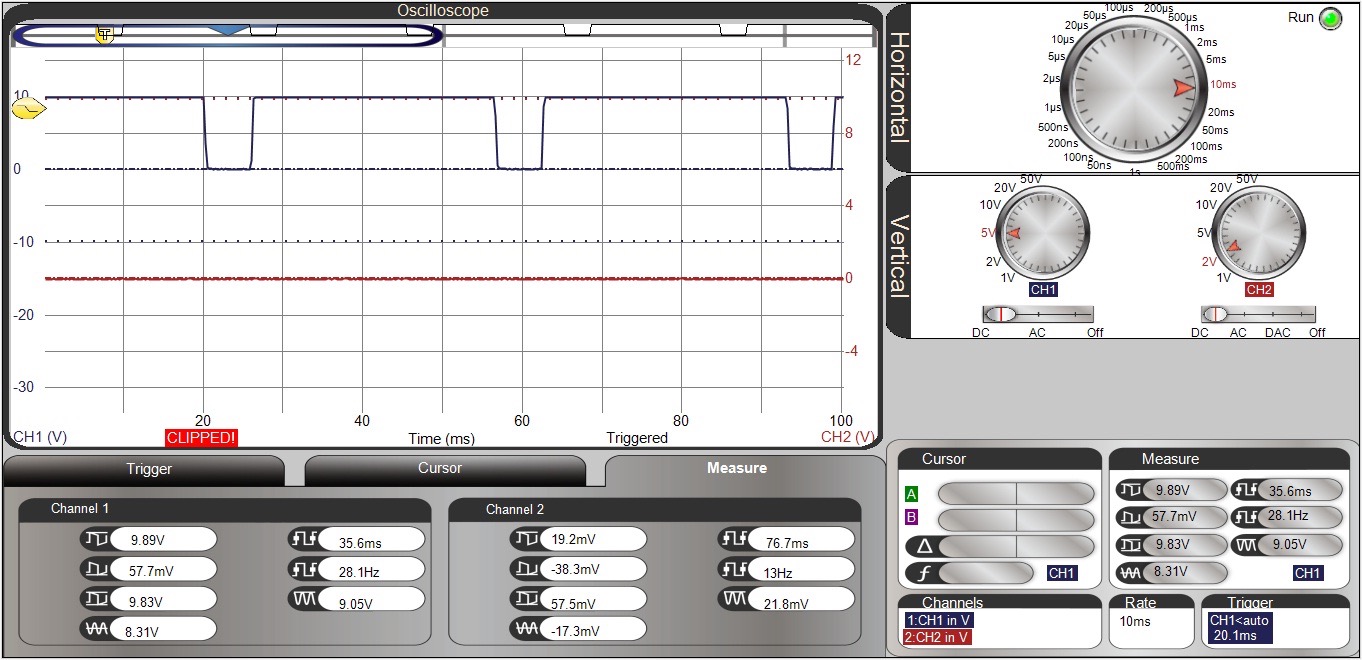Click the cursor B readout field
Image resolution: width=1362 pixels, height=660 pixels.
(1016, 518)
